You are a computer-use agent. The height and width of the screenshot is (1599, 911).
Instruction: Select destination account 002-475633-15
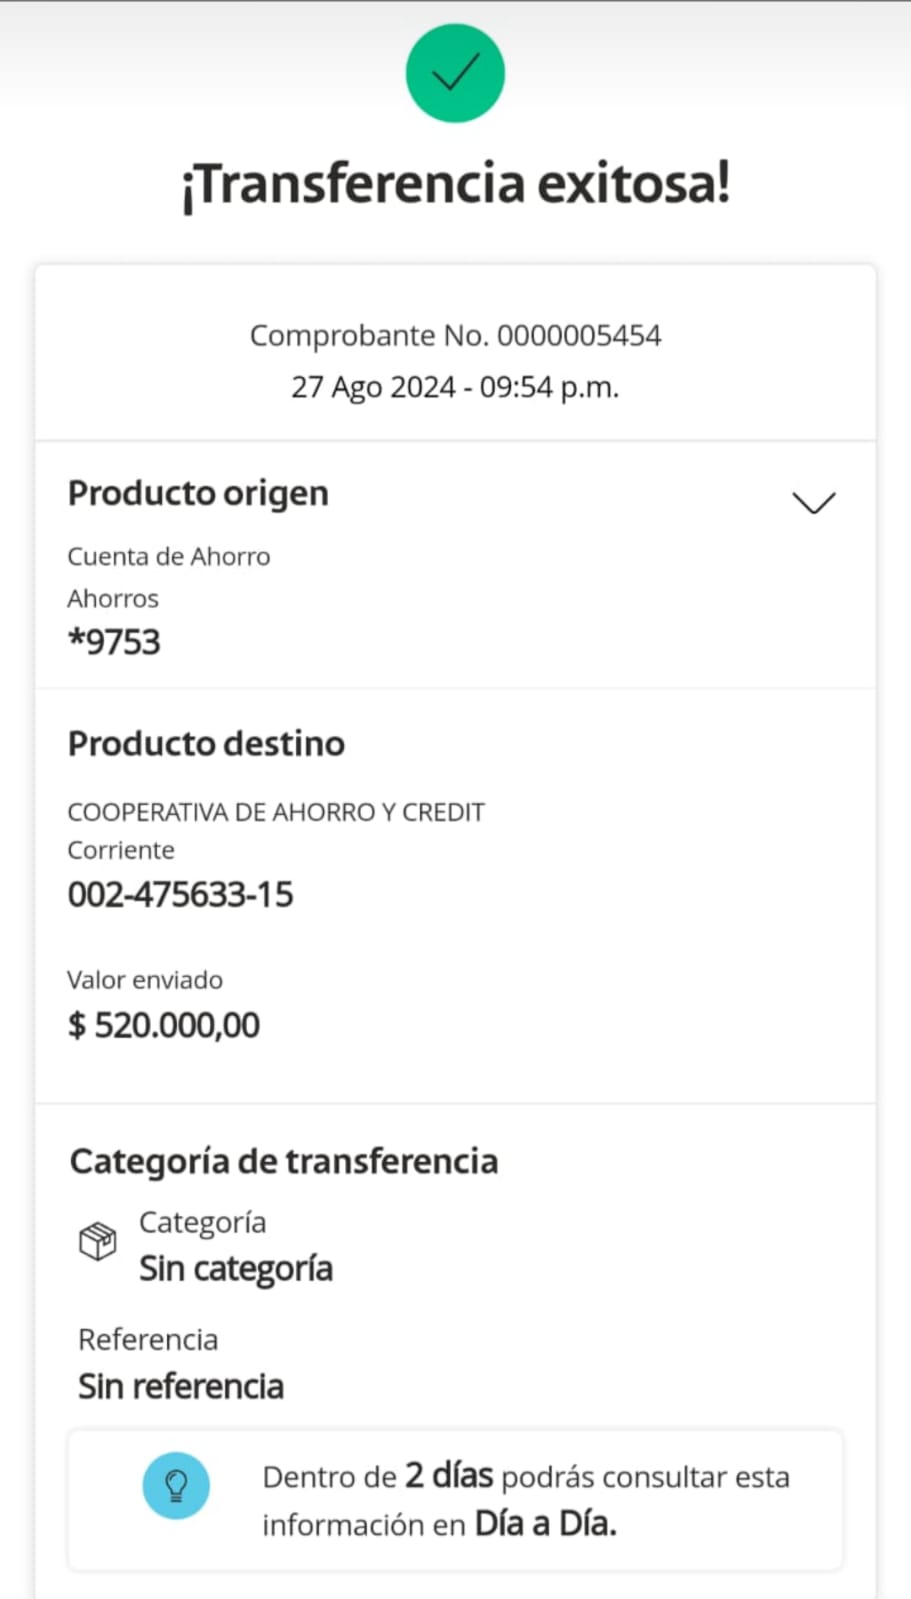(x=180, y=894)
